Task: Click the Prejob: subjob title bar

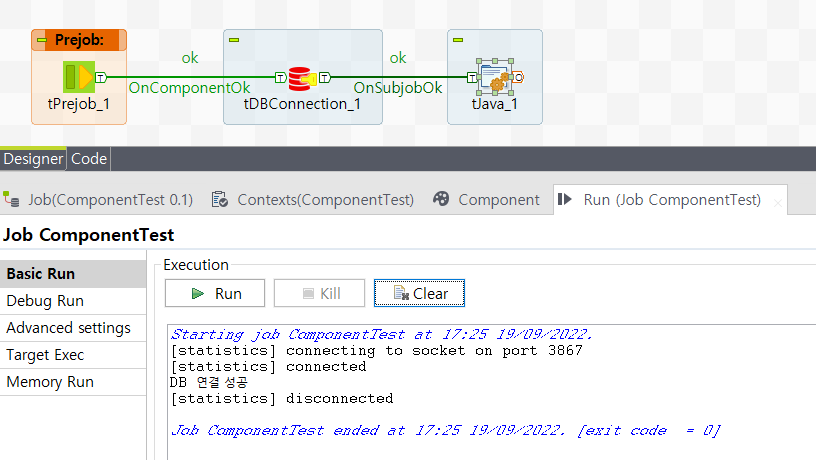Action: [79, 40]
